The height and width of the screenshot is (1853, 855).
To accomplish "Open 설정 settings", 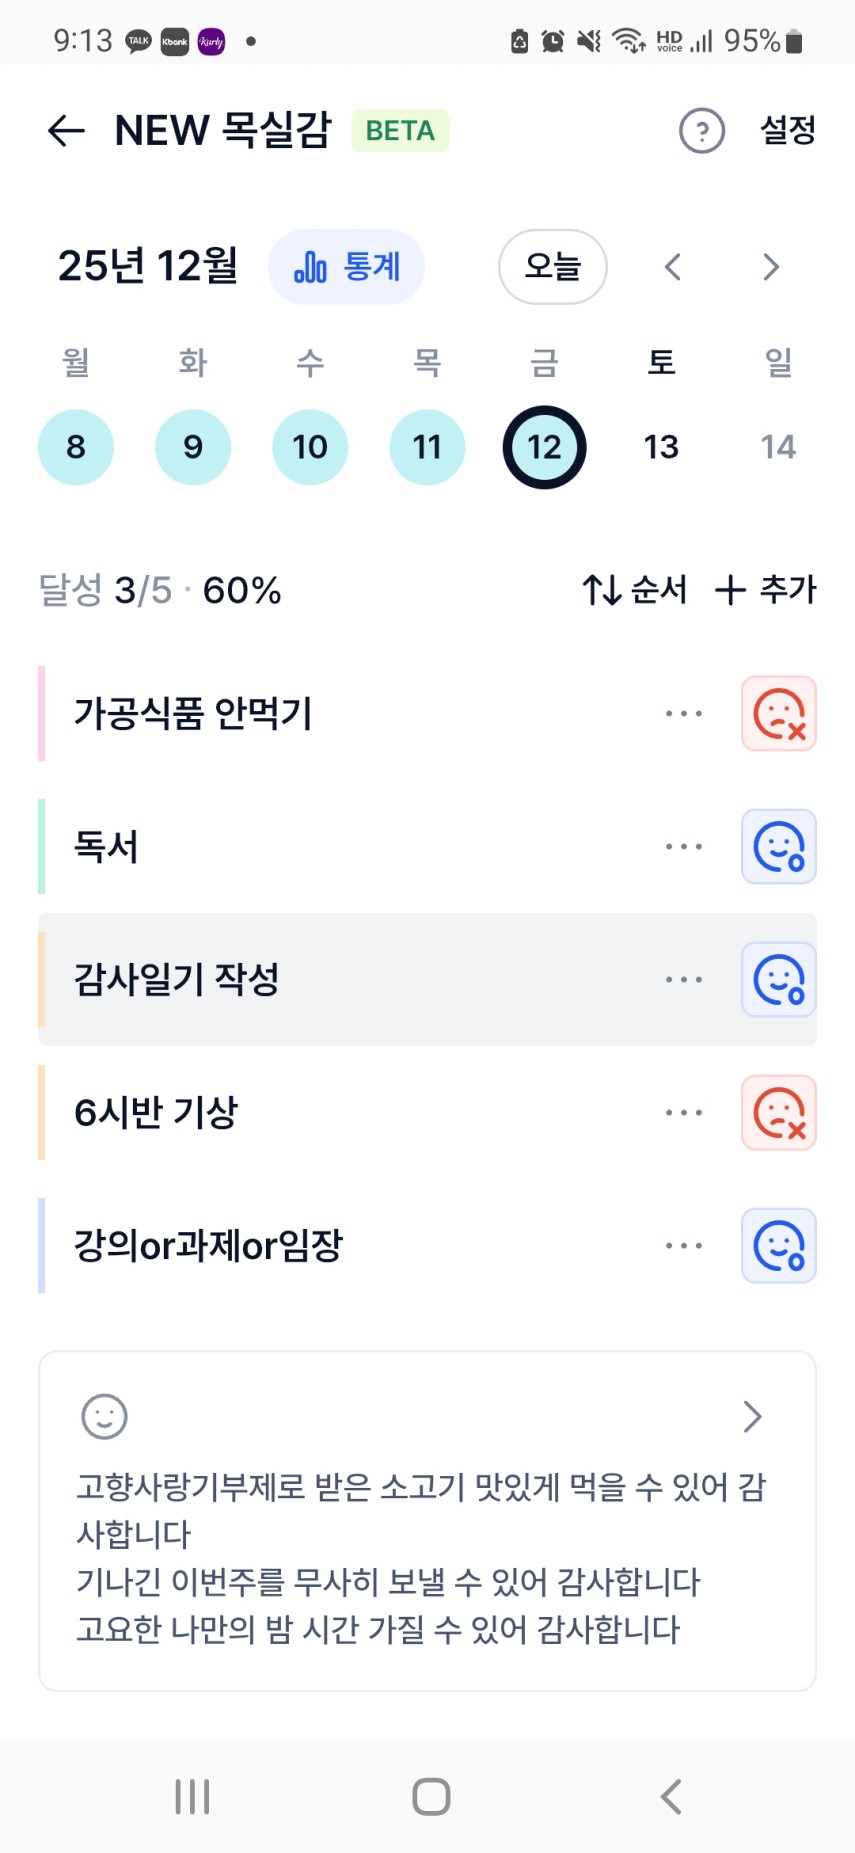I will pos(788,131).
